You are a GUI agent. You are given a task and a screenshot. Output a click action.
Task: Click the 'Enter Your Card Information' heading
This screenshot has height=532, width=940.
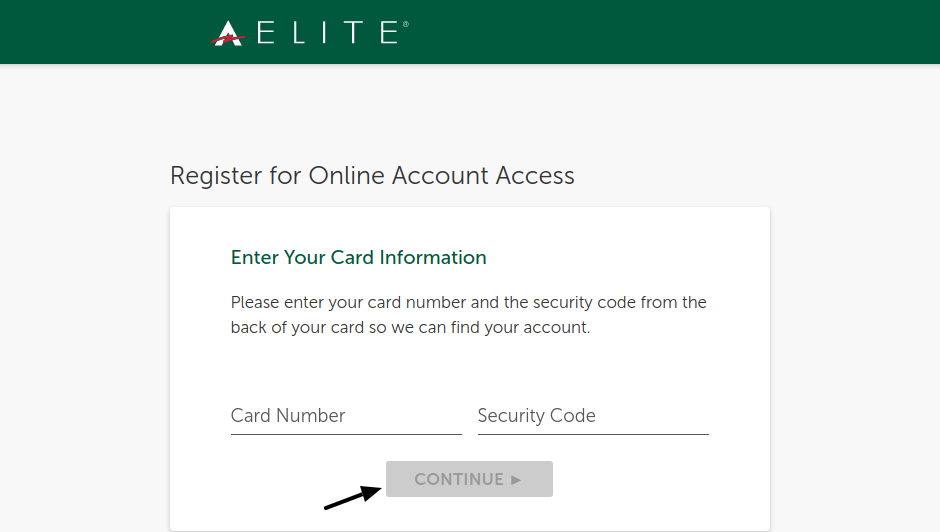(358, 257)
